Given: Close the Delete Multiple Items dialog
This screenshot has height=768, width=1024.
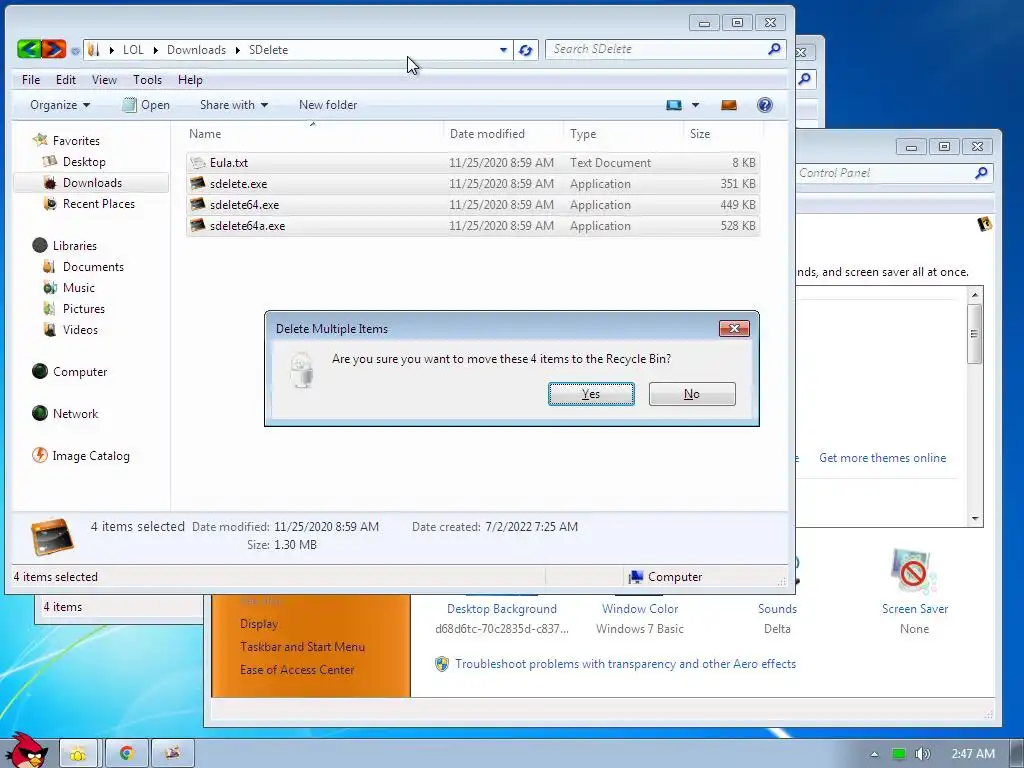Looking at the screenshot, I should click(x=734, y=328).
